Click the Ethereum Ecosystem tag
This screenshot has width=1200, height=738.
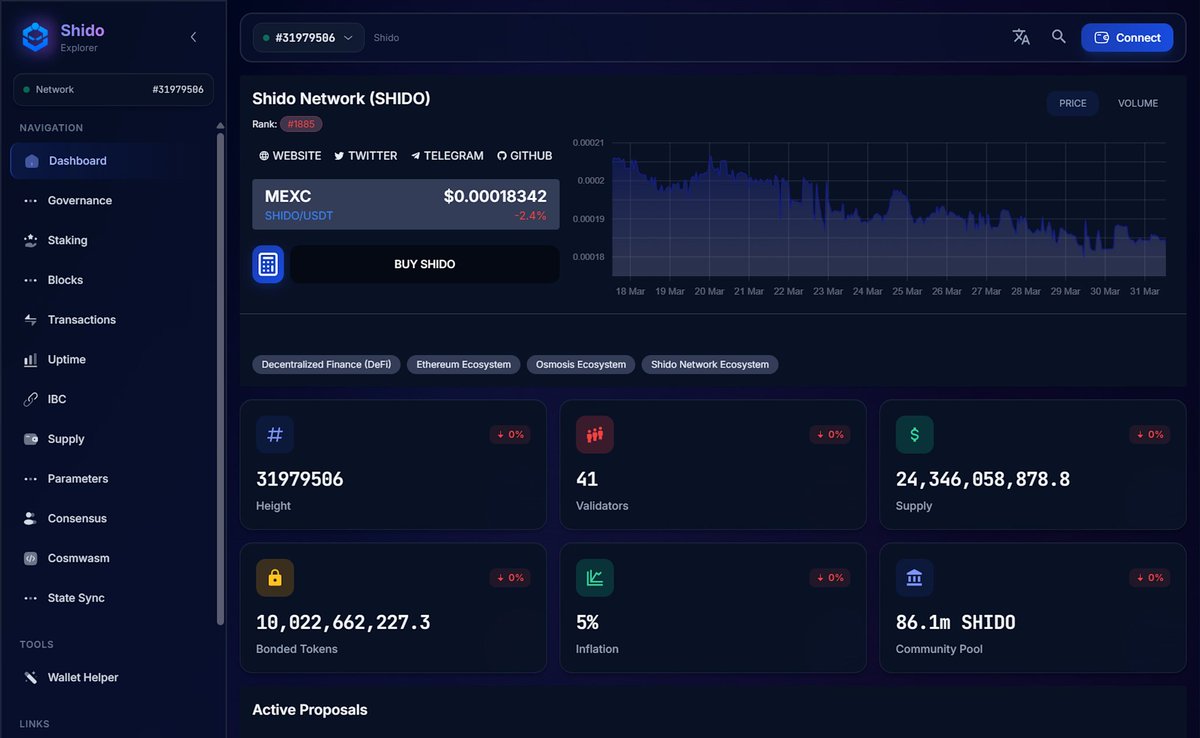(463, 365)
